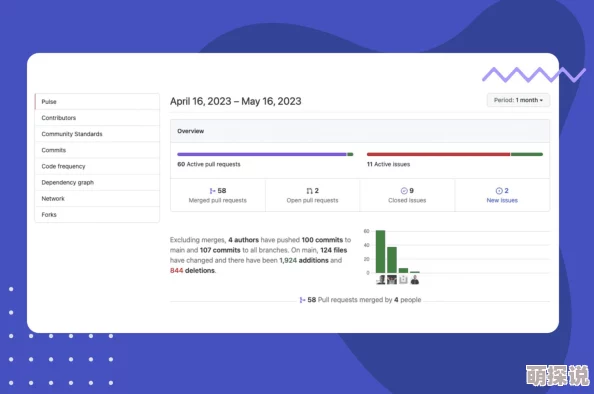Click the third contributor avatar under the chart
The width and height of the screenshot is (594, 394).
click(x=403, y=280)
